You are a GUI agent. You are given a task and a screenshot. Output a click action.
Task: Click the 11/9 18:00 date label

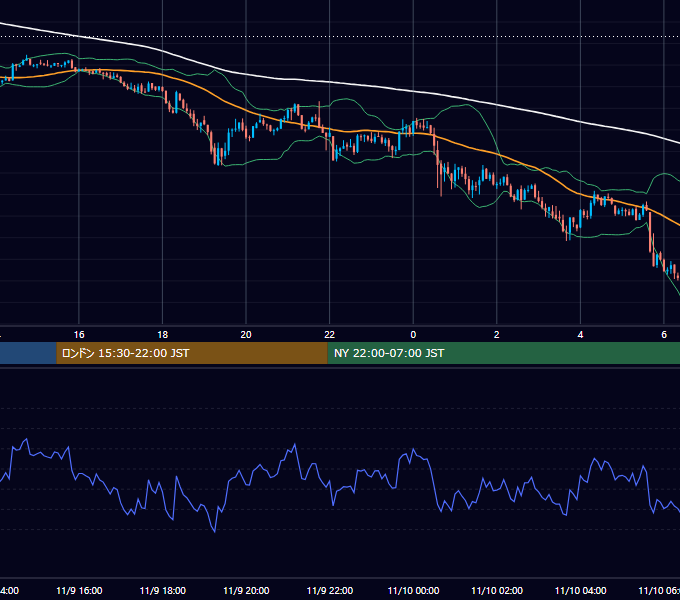163,590
